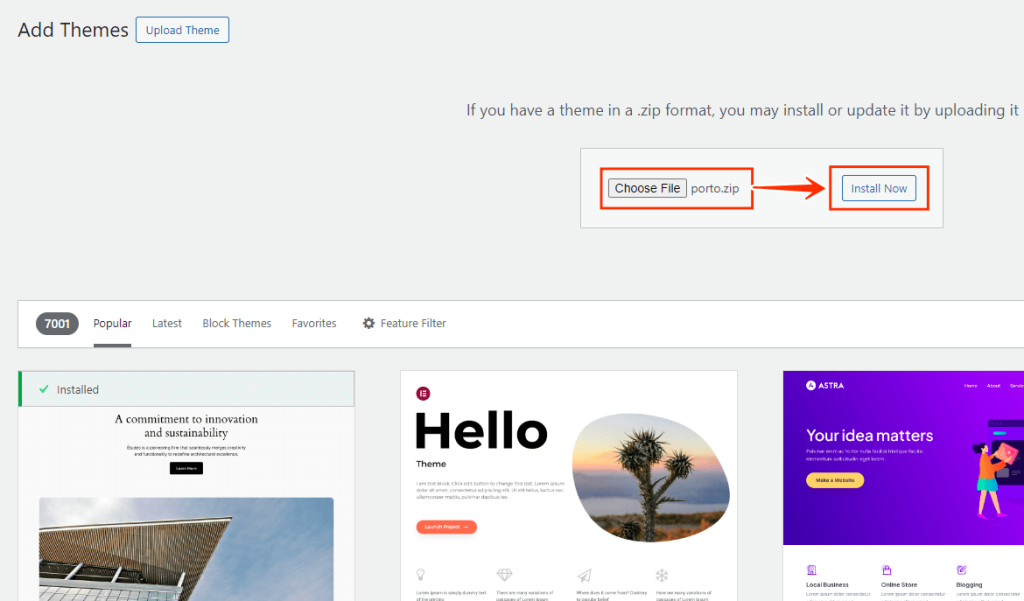This screenshot has height=601, width=1024.
Task: Click the 7001 theme count badge
Action: pyautogui.click(x=57, y=323)
